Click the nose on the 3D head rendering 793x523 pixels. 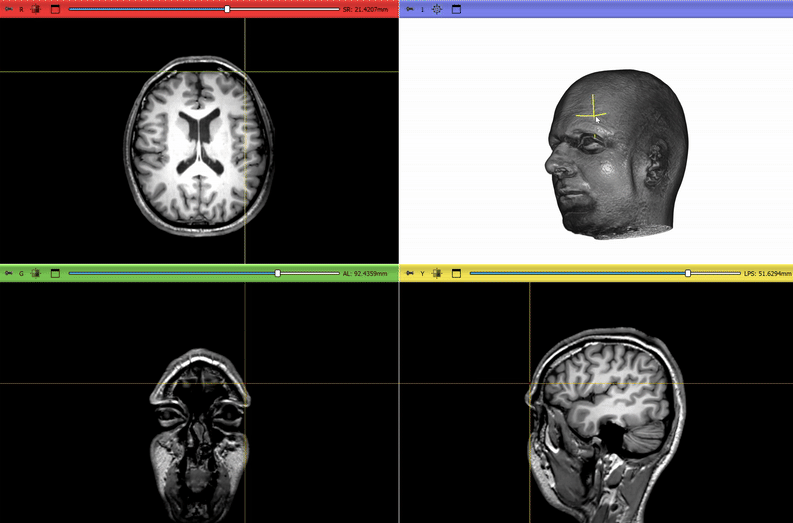(555, 161)
